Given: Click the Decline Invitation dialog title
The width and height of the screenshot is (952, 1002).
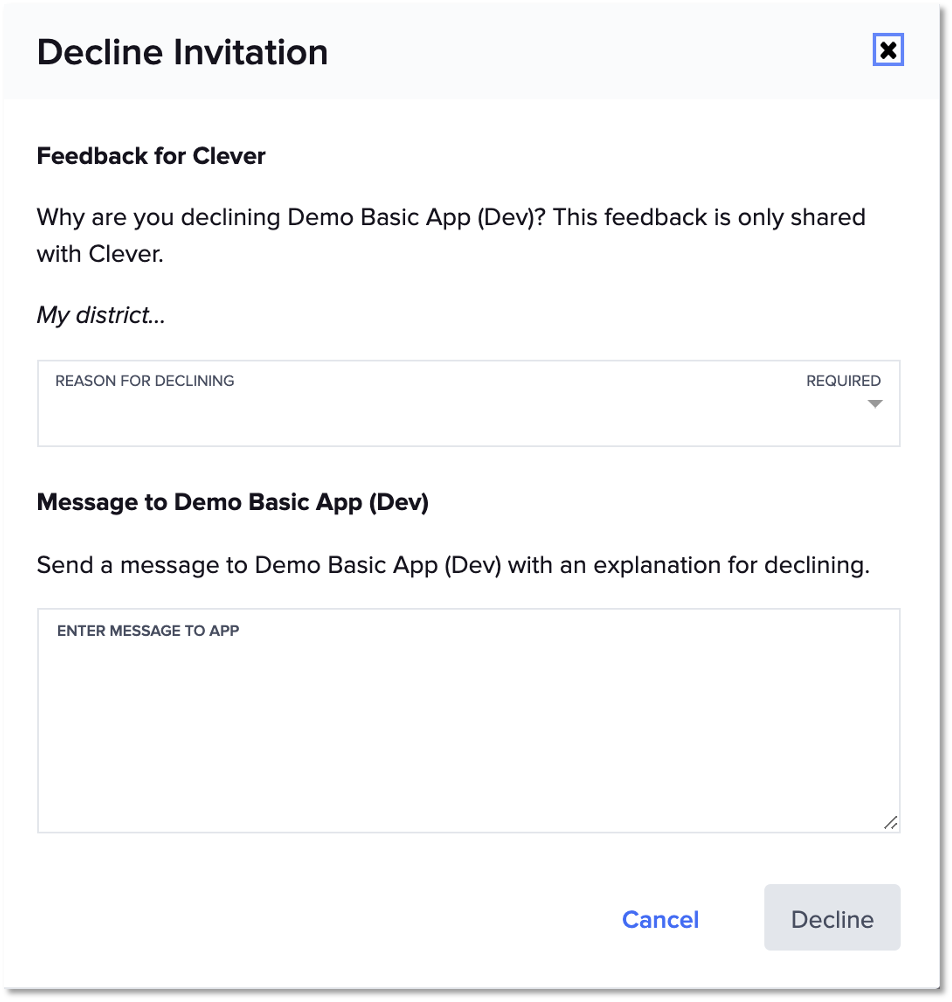Looking at the screenshot, I should pyautogui.click(x=182, y=52).
